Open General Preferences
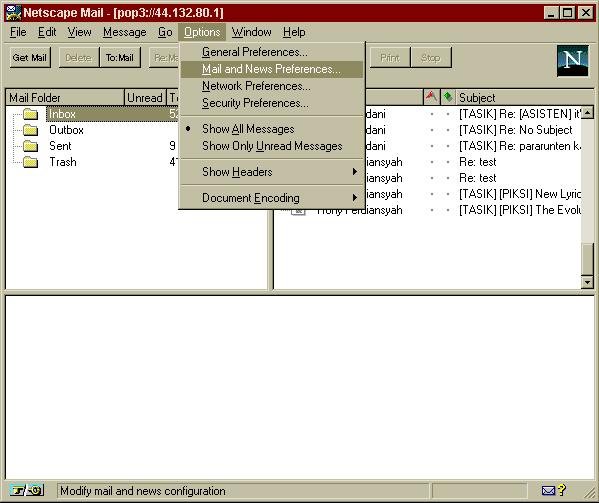The height and width of the screenshot is (503, 599). 271,52
